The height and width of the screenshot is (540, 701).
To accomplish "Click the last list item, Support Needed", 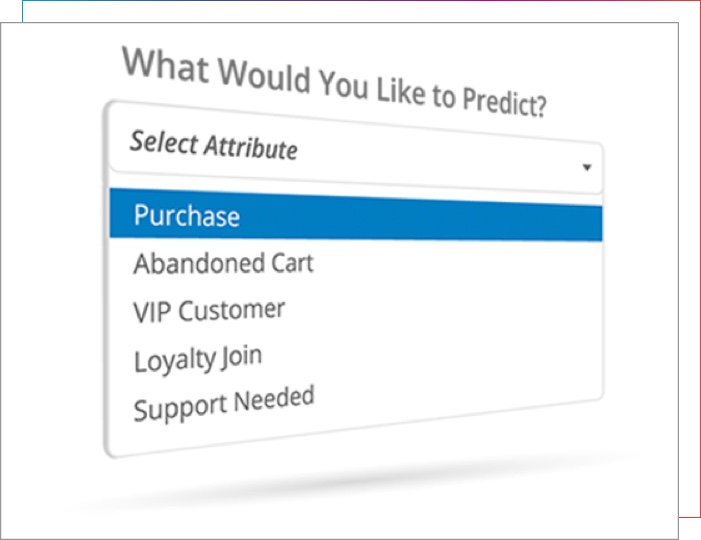I will (224, 402).
